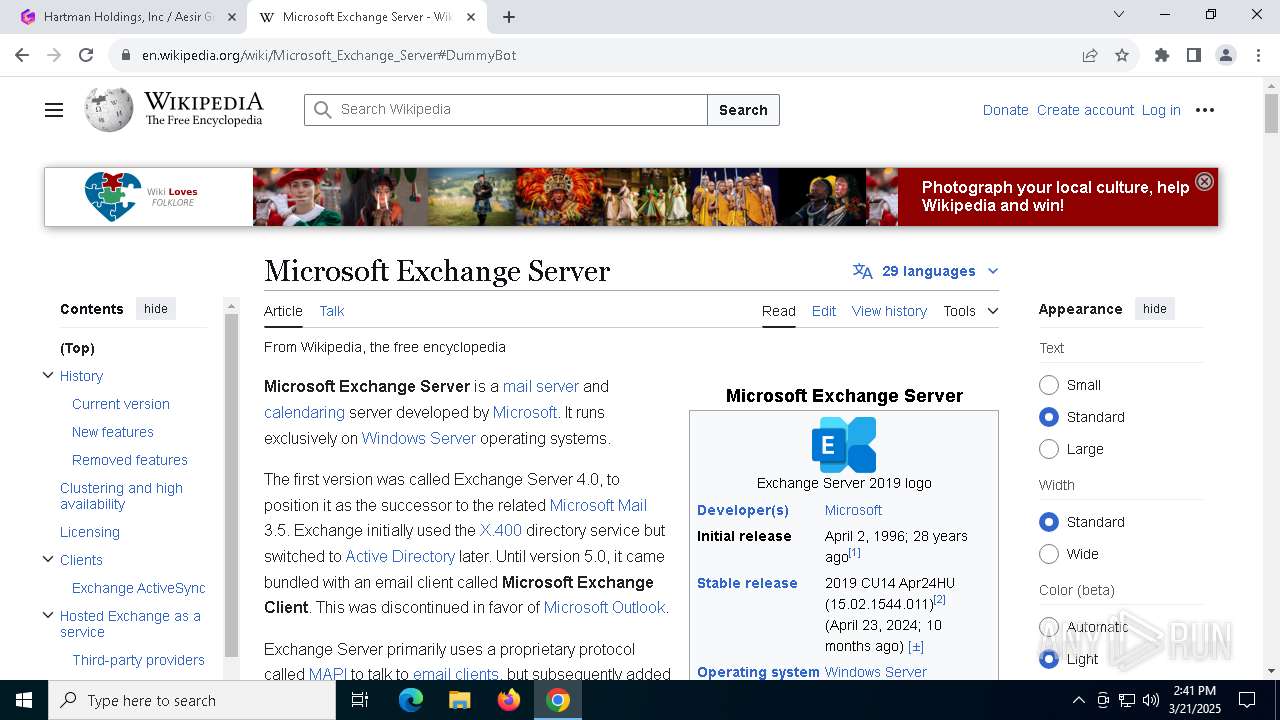The width and height of the screenshot is (1280, 720).
Task: Select the Article tab
Action: [283, 311]
